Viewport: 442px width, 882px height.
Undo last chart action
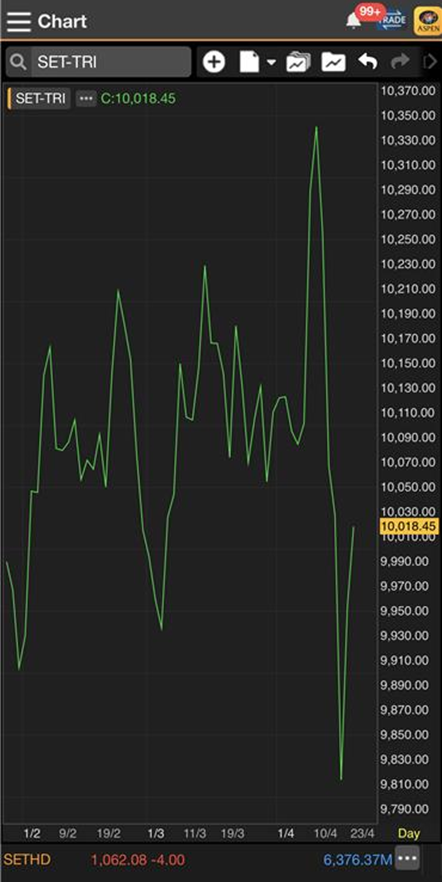coord(368,62)
